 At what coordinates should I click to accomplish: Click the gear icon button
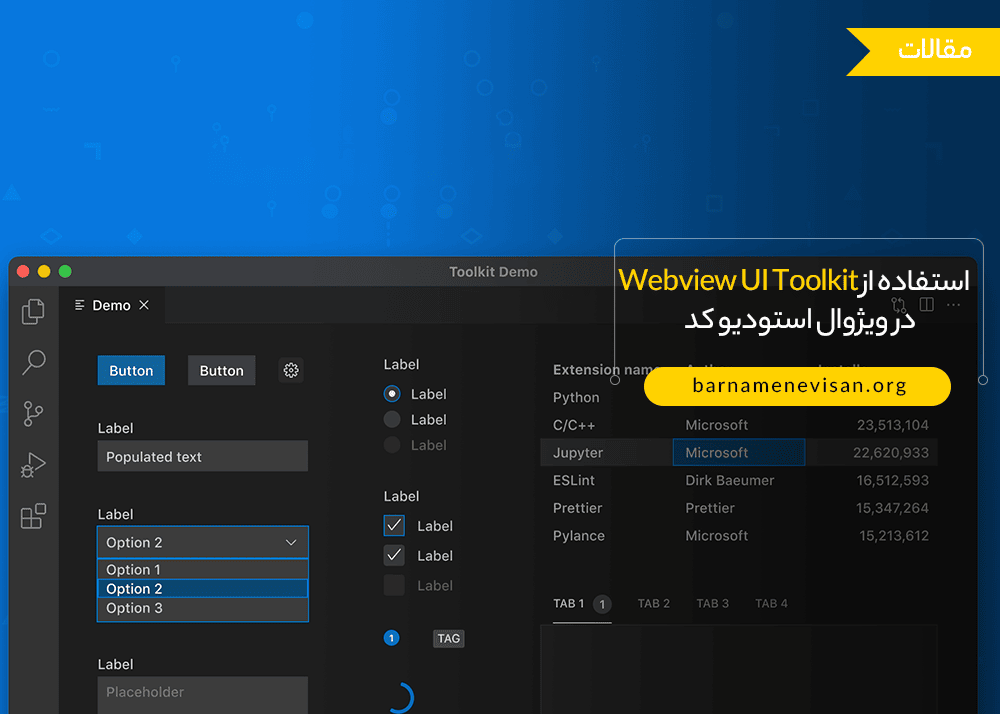point(291,370)
